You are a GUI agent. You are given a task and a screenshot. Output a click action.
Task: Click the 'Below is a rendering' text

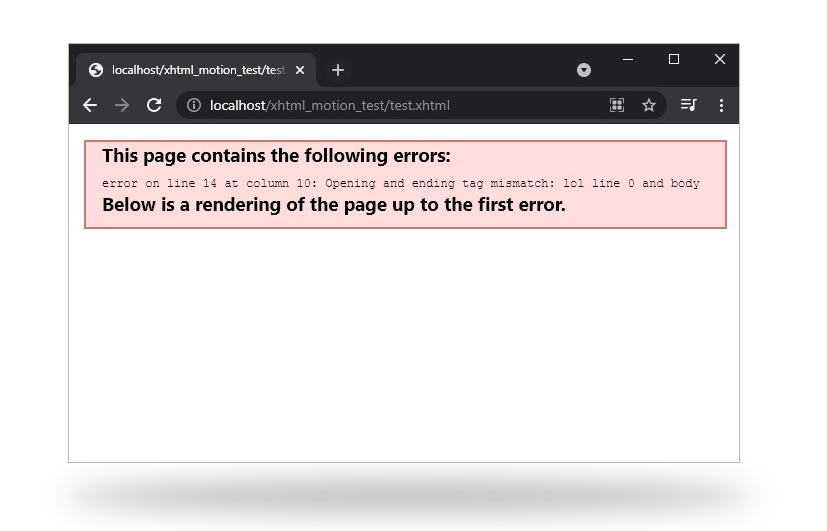tap(334, 205)
